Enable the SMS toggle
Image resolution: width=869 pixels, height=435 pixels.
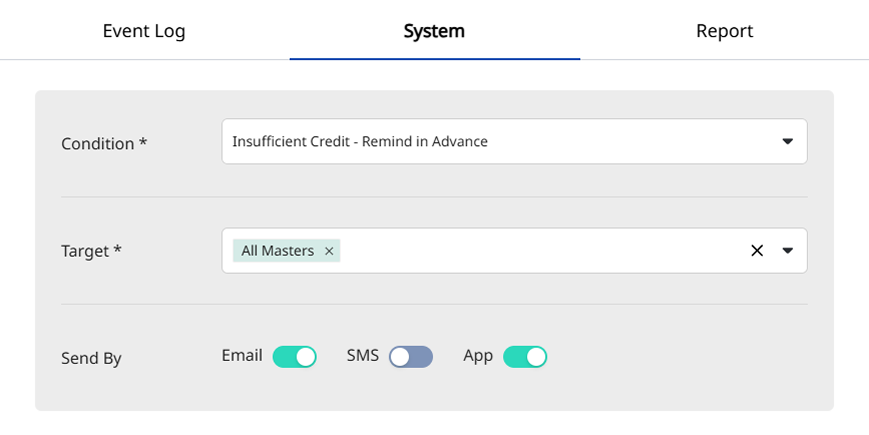tap(411, 357)
